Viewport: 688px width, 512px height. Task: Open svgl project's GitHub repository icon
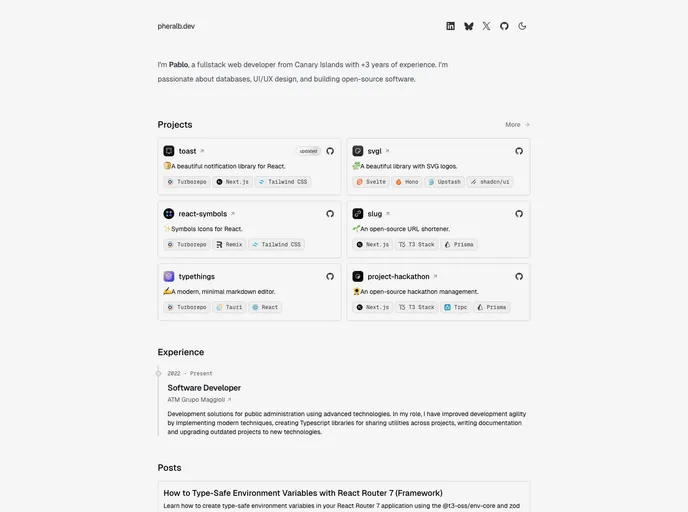(519, 151)
